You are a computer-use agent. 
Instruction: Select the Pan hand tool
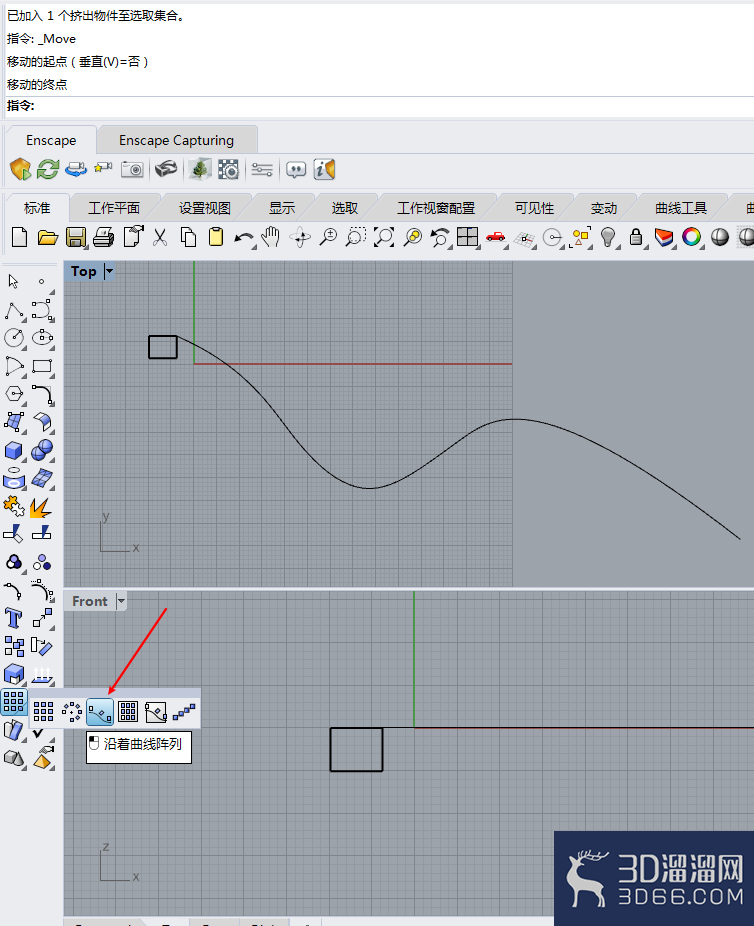[x=270, y=237]
